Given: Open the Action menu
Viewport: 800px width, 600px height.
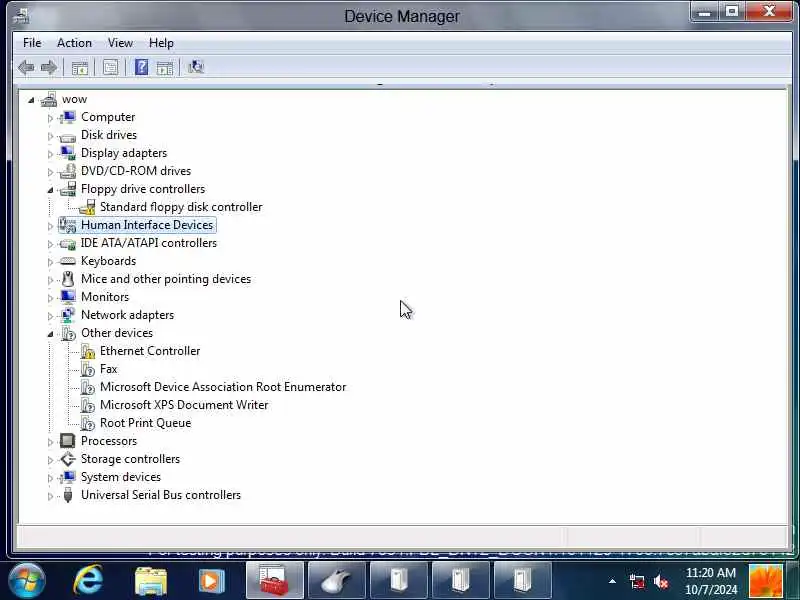Looking at the screenshot, I should point(74,43).
